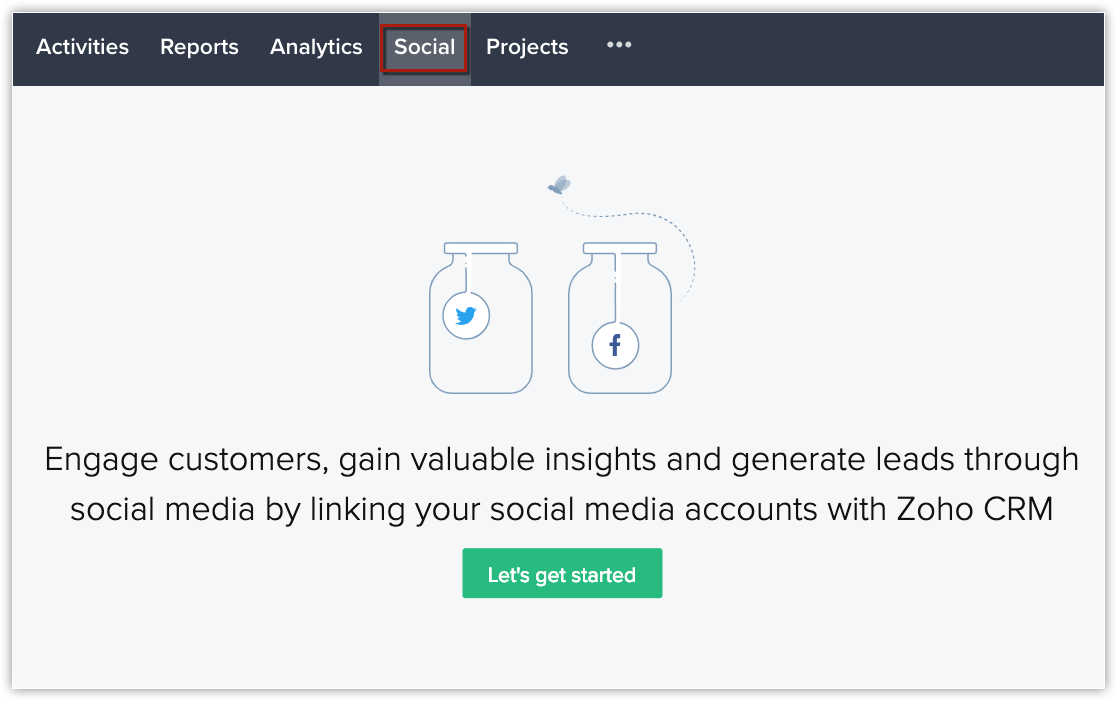Click the lid of the Twitter jar
Screen dimensions: 1117x701
[481, 247]
